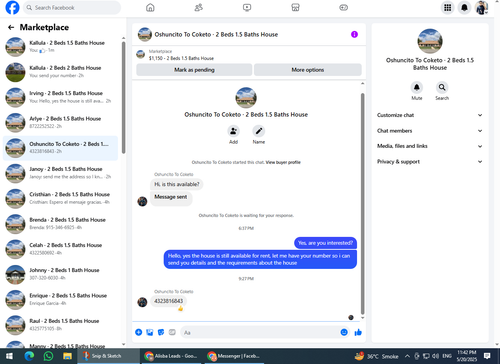
Task: Open more actions plus icon in composer
Action: pos(139,332)
